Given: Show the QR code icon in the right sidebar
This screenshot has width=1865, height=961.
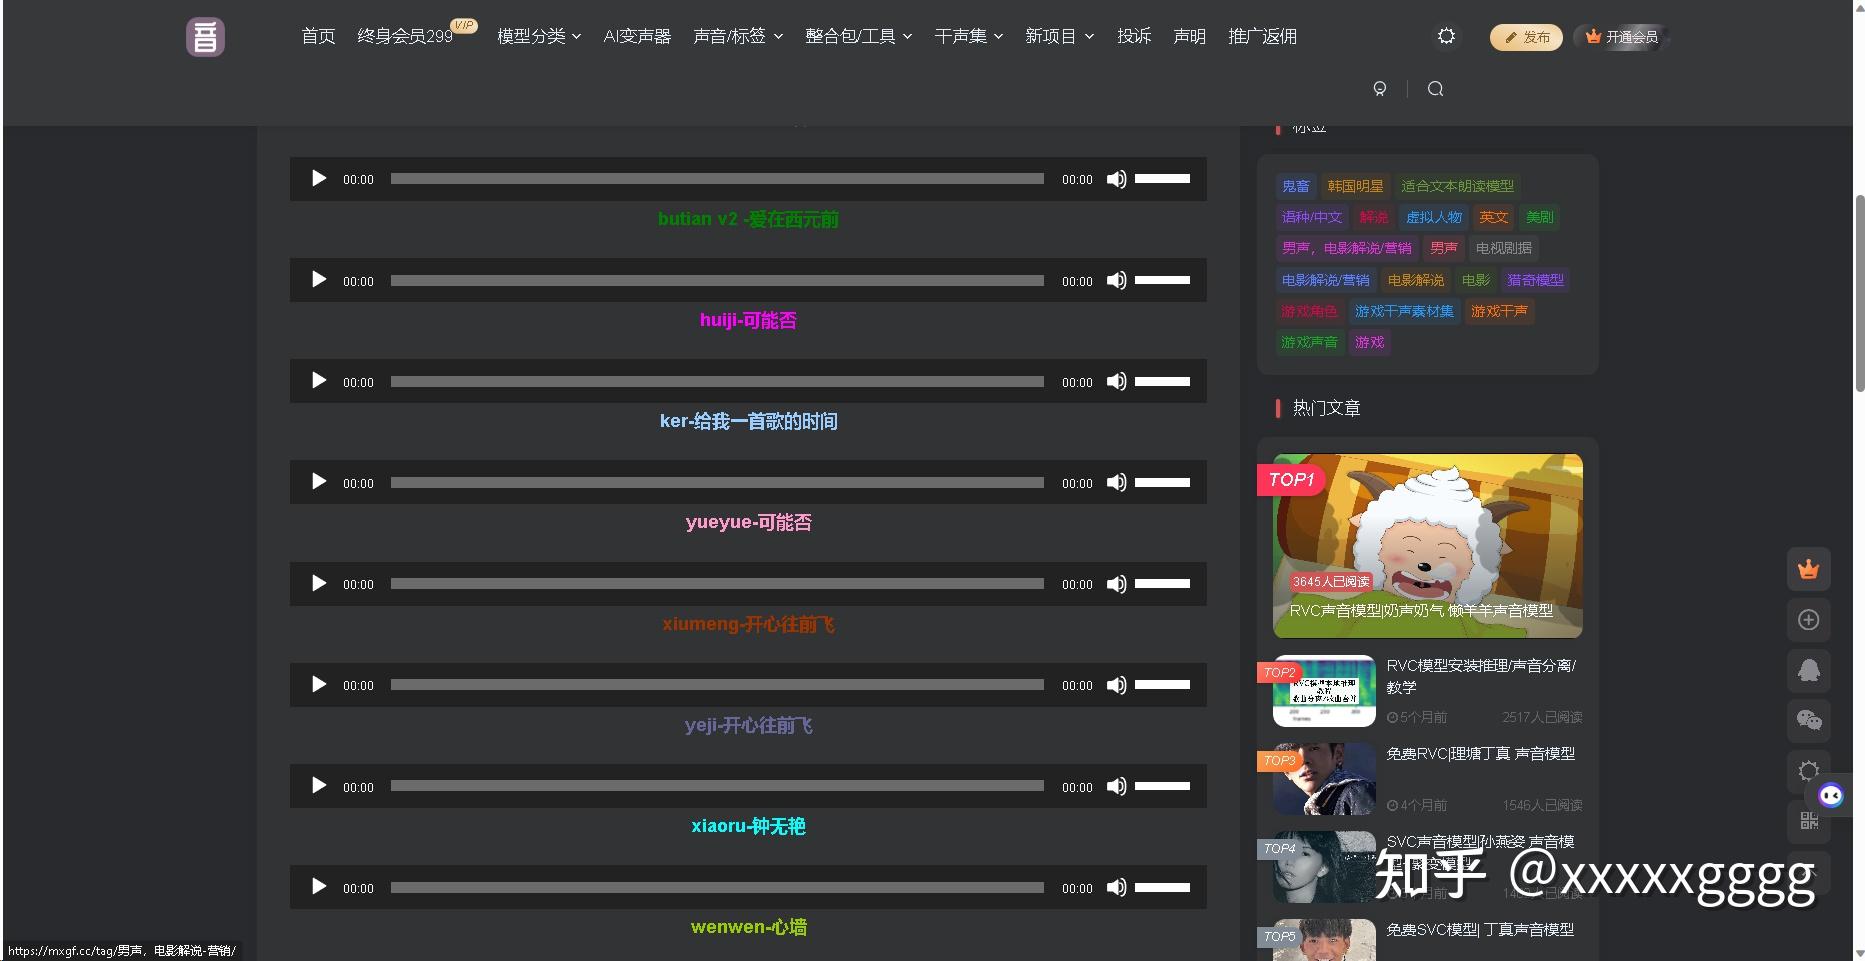Looking at the screenshot, I should click(1808, 821).
